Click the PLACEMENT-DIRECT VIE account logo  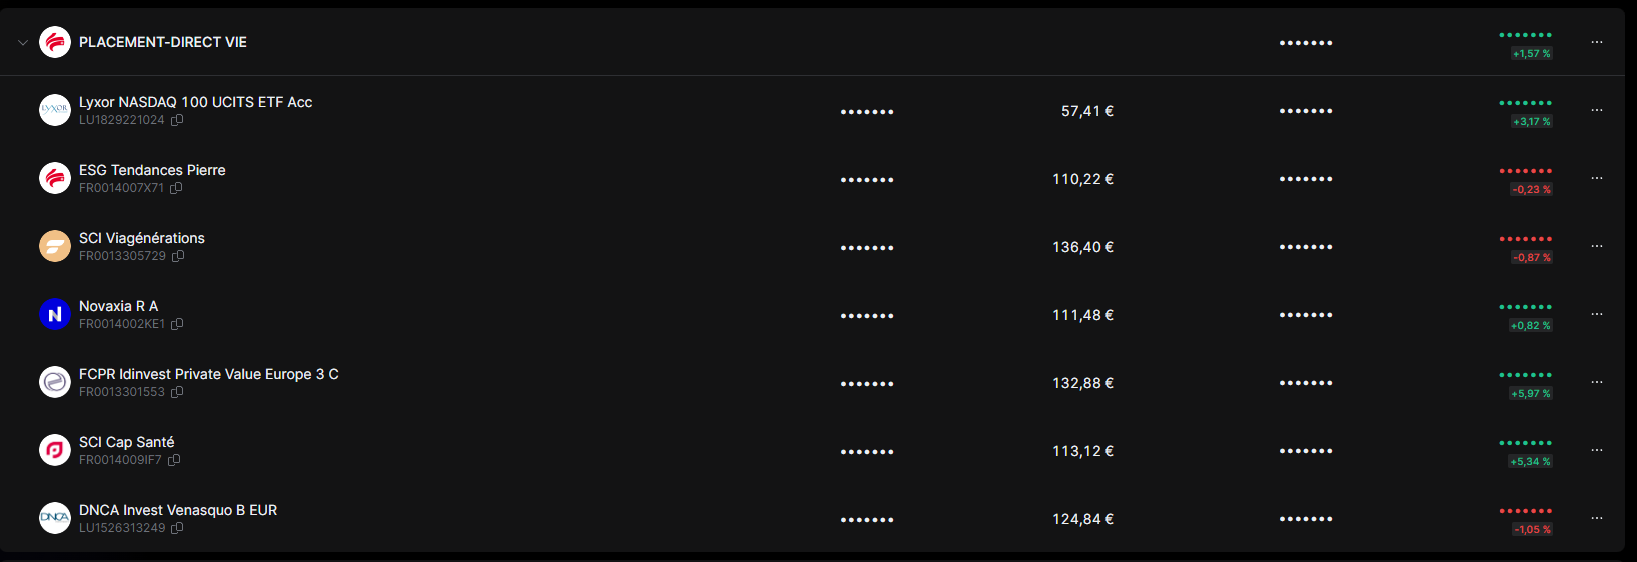click(x=55, y=42)
